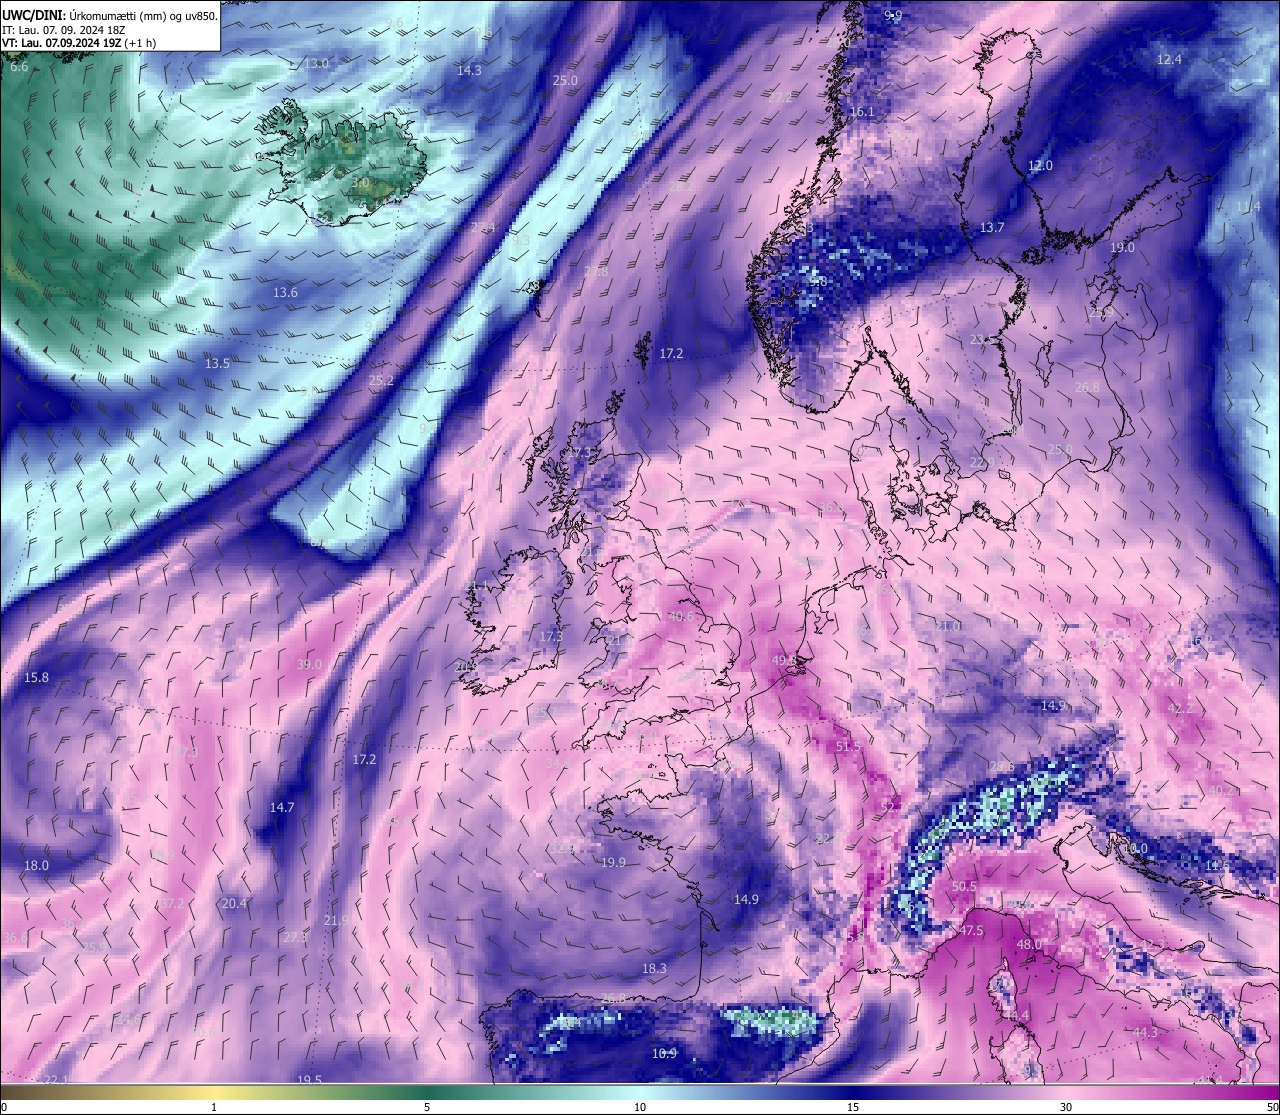
Task: Click the "15" tick label on the legend
Action: click(853, 1107)
